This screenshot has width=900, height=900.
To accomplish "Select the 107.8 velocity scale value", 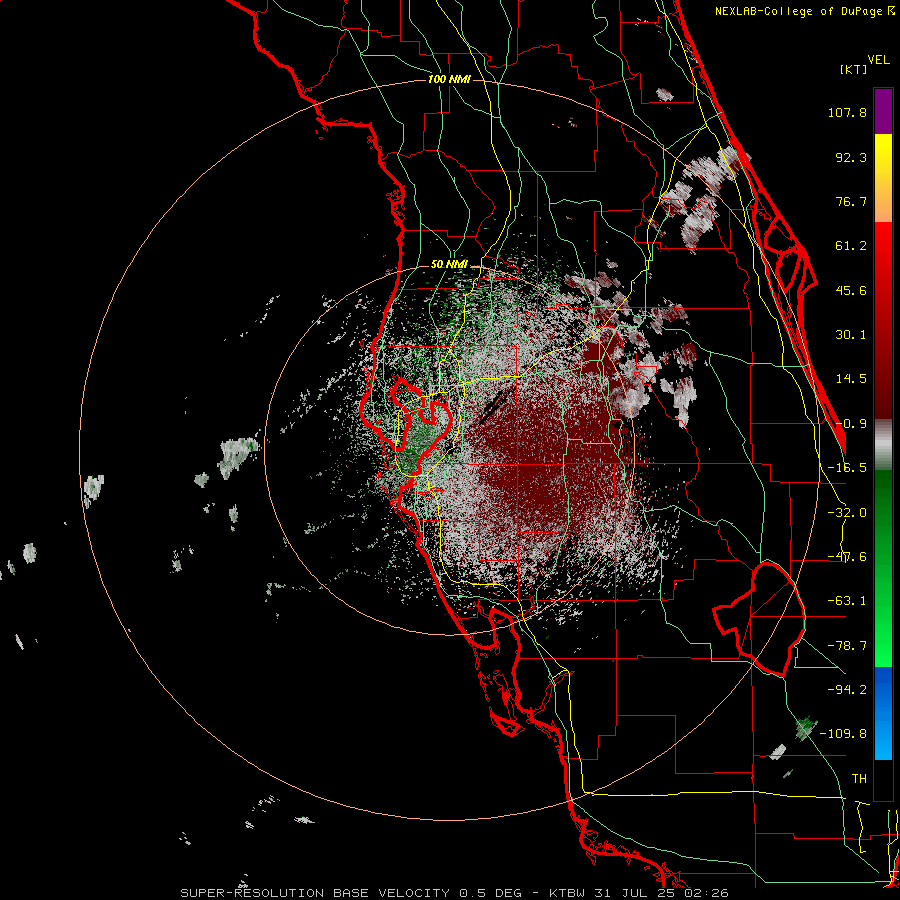I will (x=847, y=112).
